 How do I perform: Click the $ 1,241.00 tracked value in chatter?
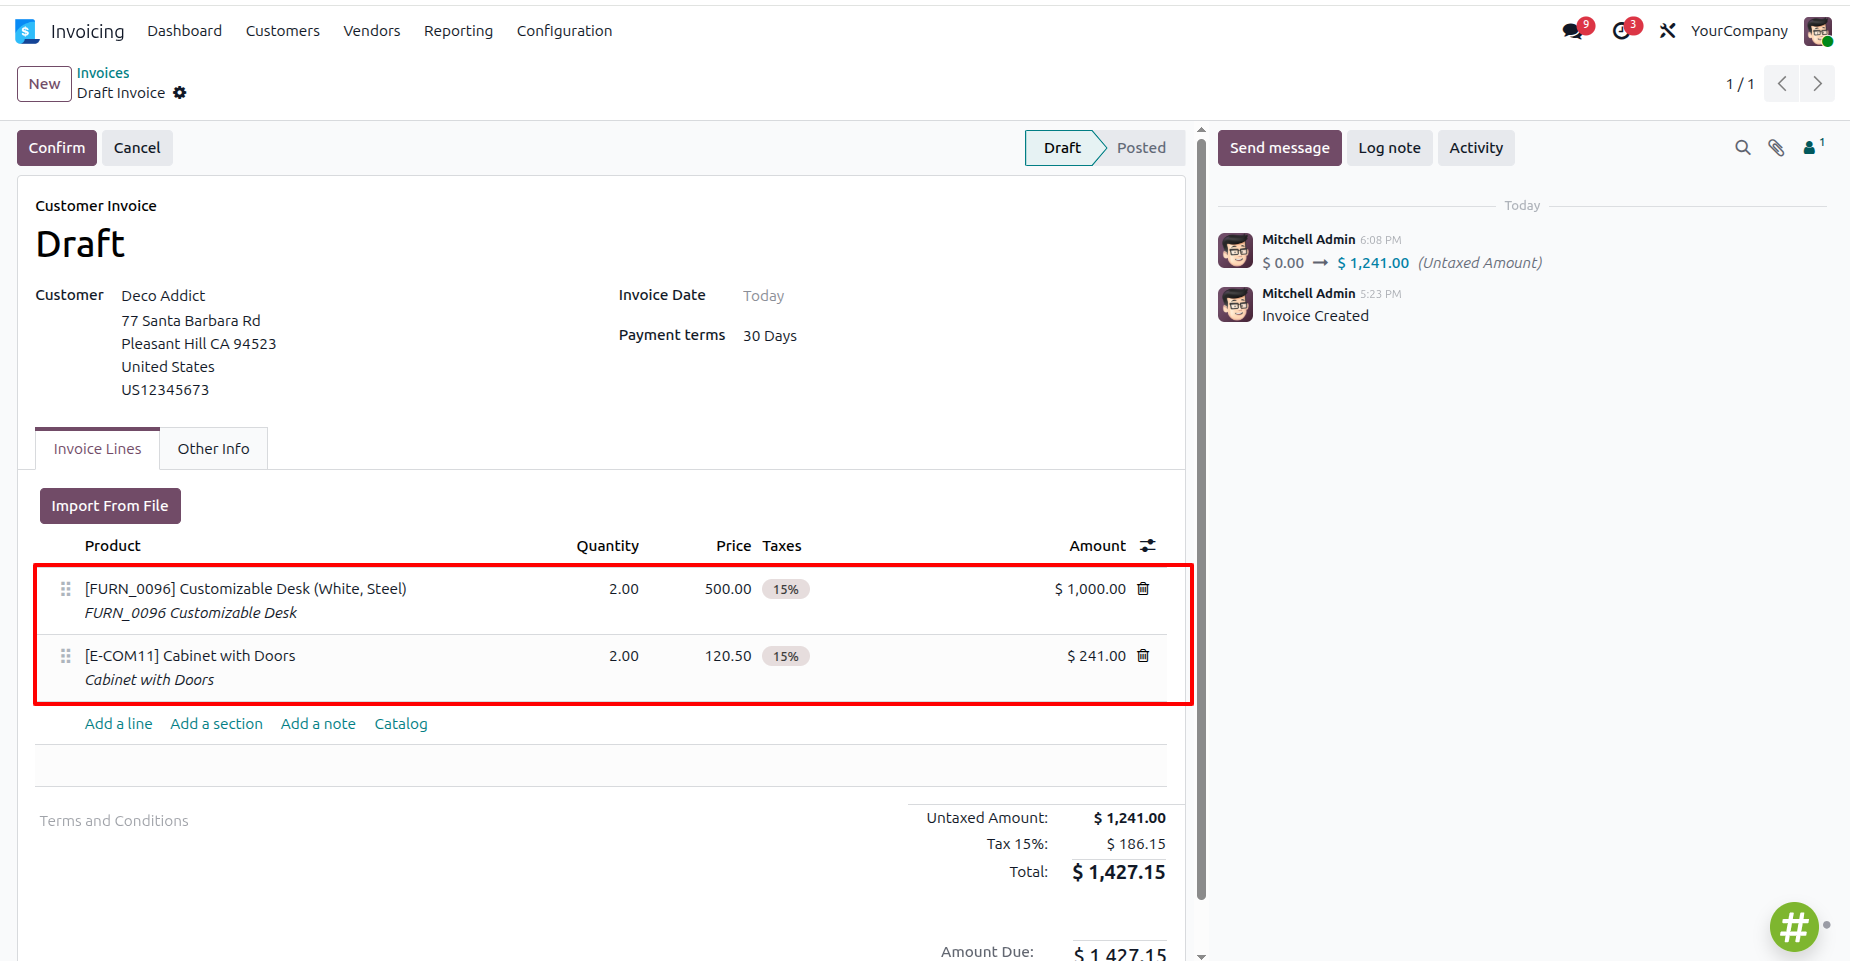(1373, 263)
